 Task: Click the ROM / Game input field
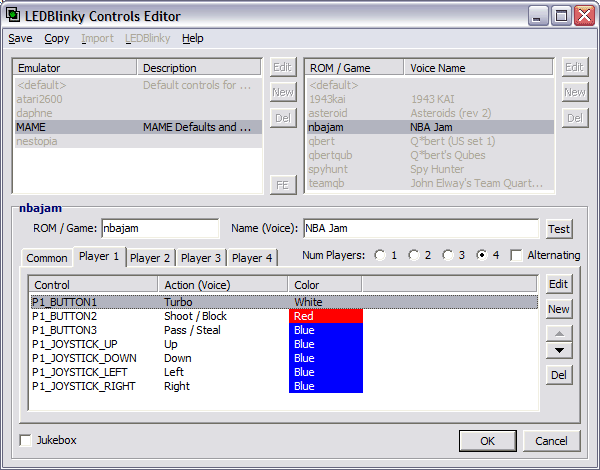pyautogui.click(x=160, y=228)
